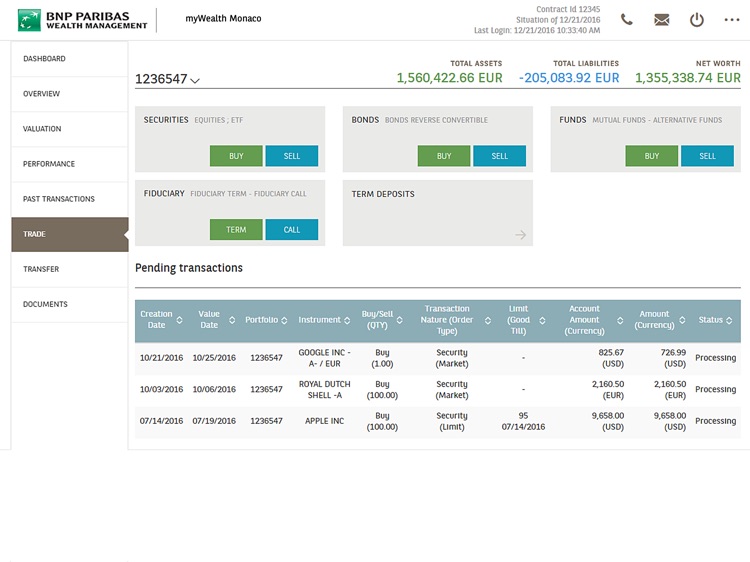Select Valuation in the sidebar
750x562 pixels.
point(70,129)
